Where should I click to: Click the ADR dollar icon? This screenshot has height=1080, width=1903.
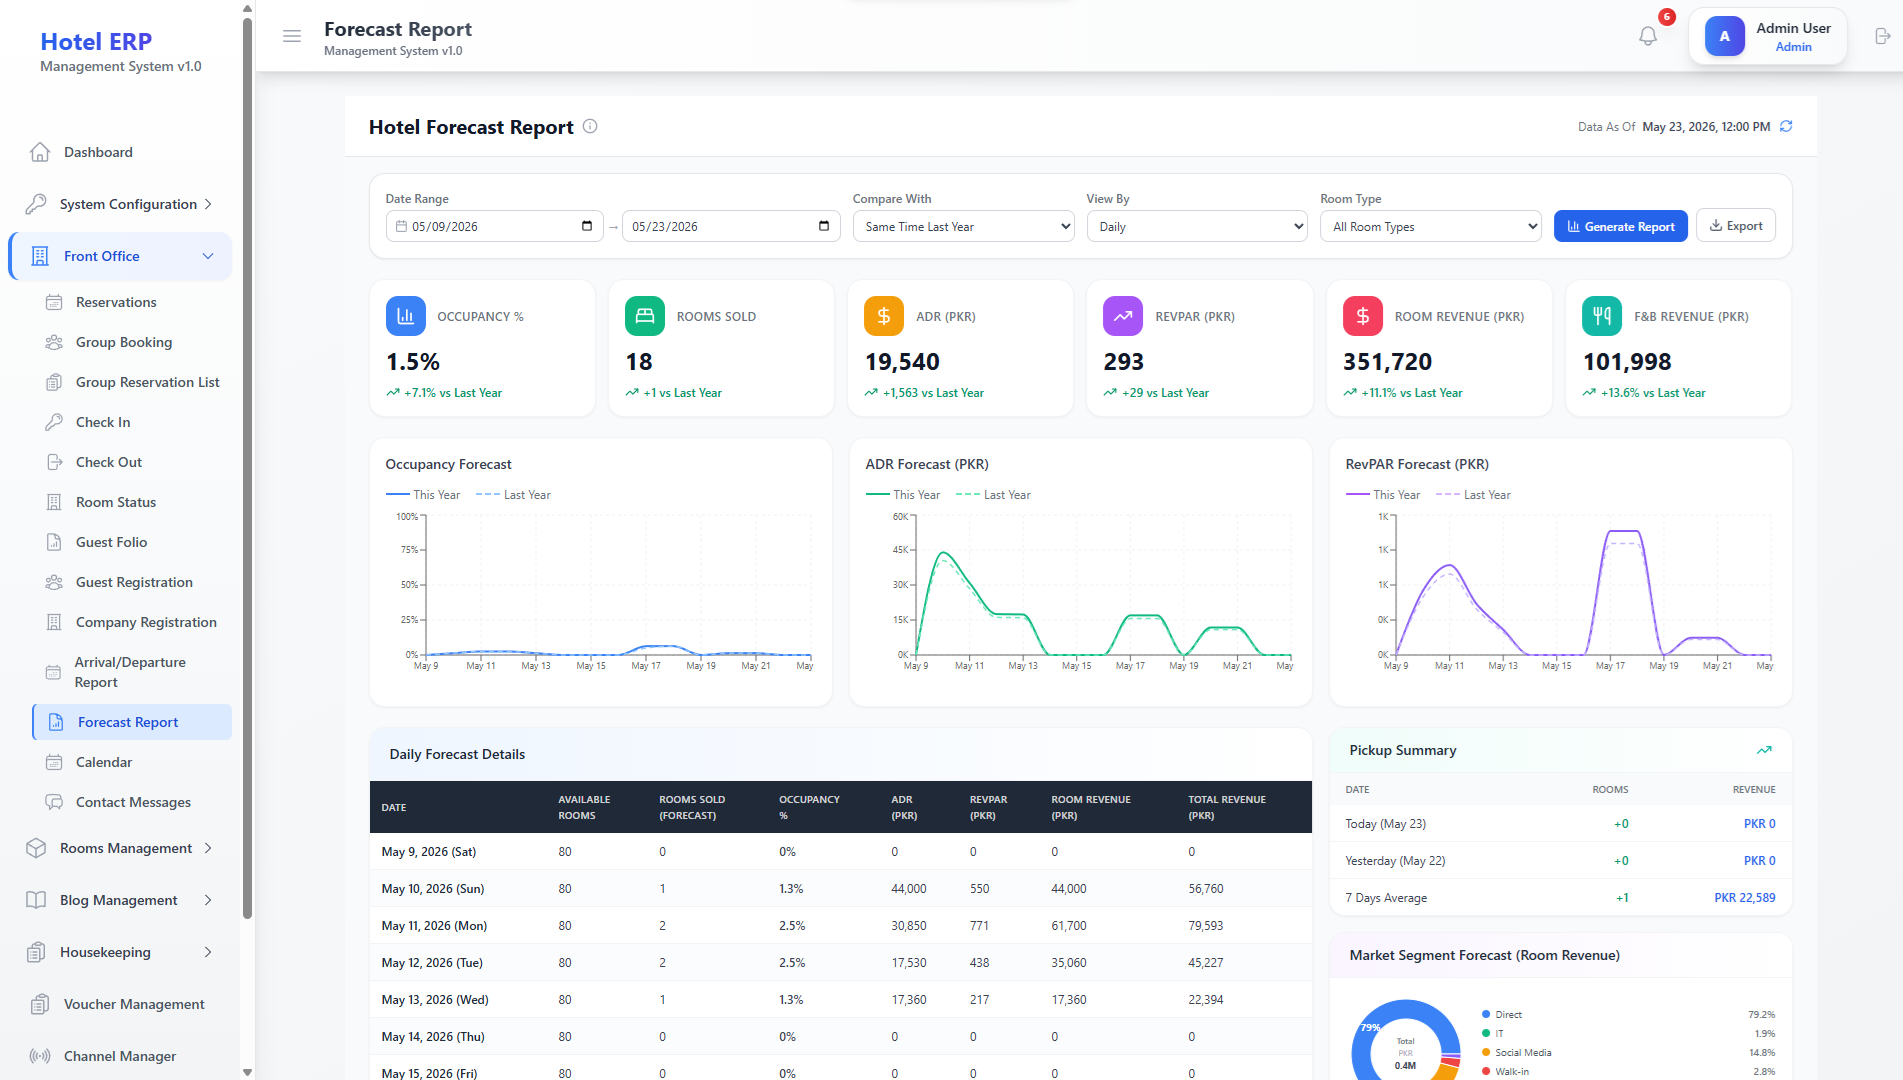pyautogui.click(x=884, y=316)
